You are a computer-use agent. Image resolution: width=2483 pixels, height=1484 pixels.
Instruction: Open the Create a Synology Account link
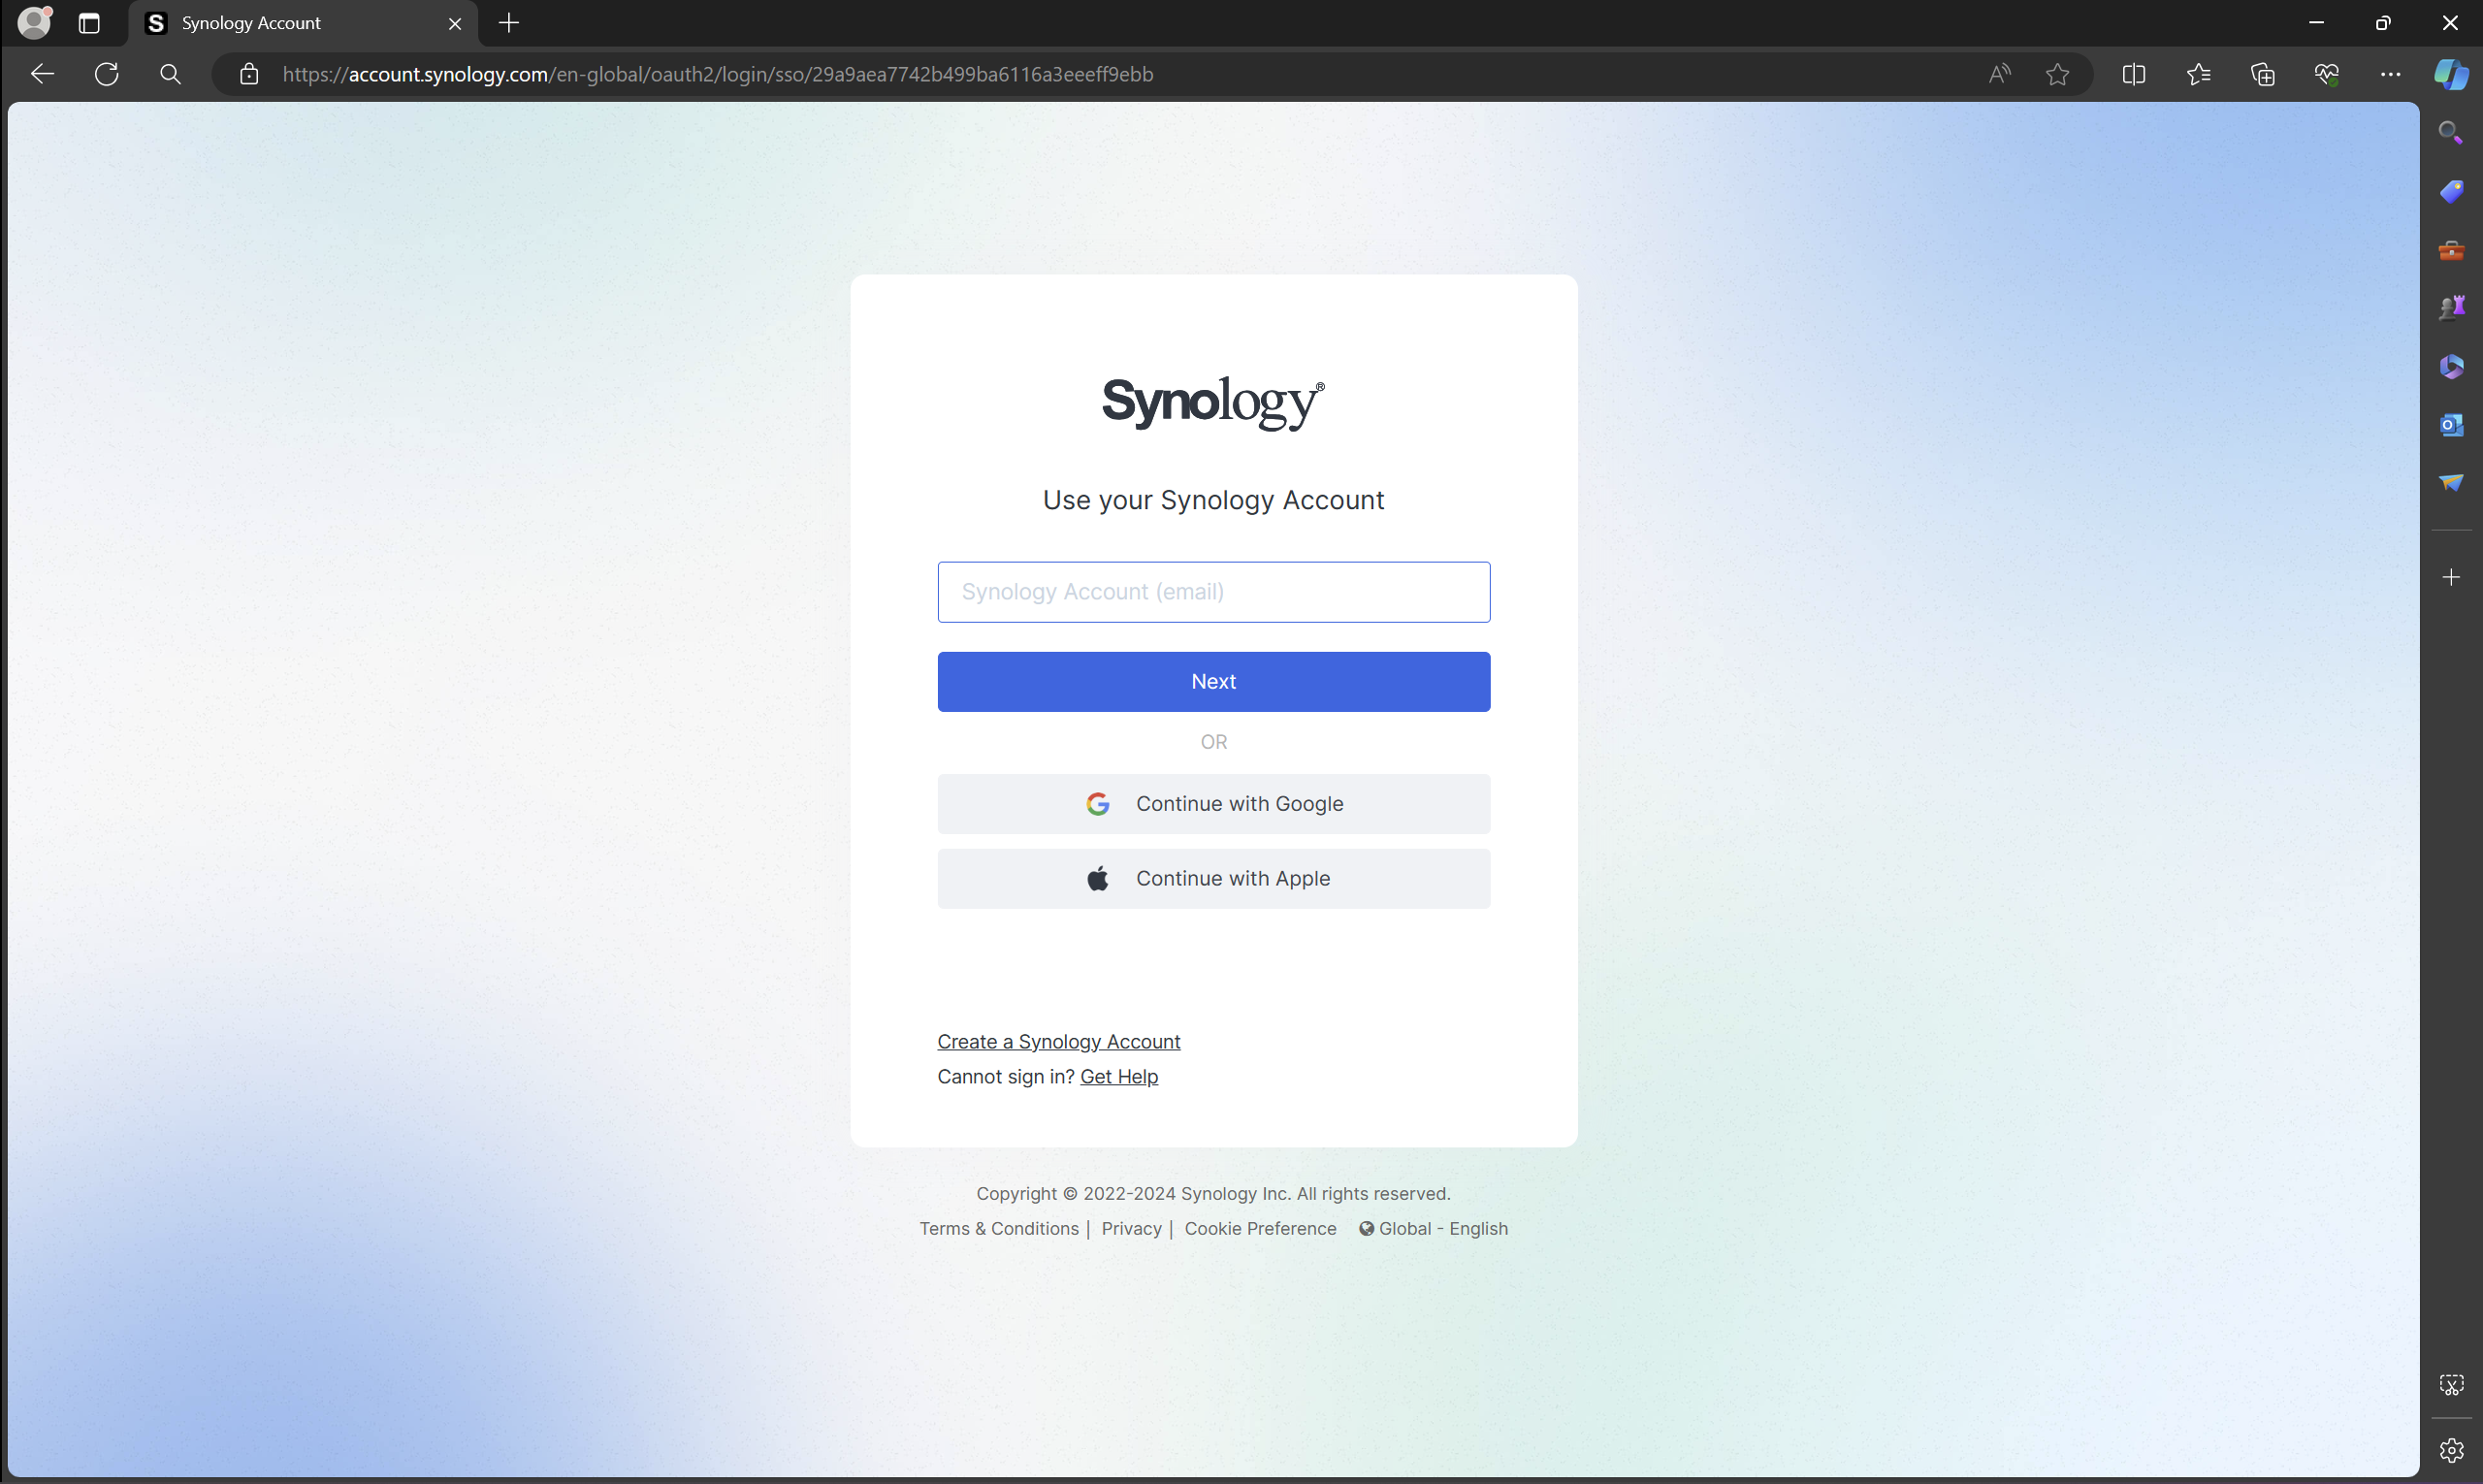click(x=1058, y=1042)
